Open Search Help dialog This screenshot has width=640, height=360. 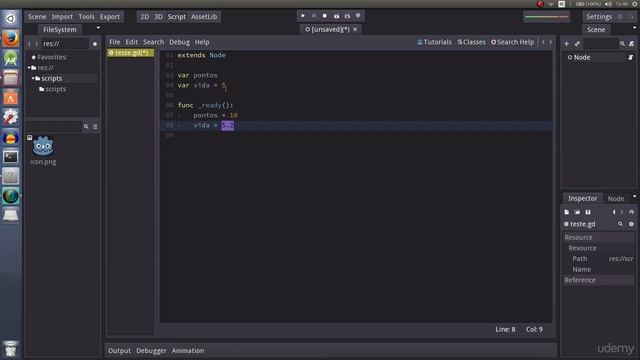coord(512,42)
